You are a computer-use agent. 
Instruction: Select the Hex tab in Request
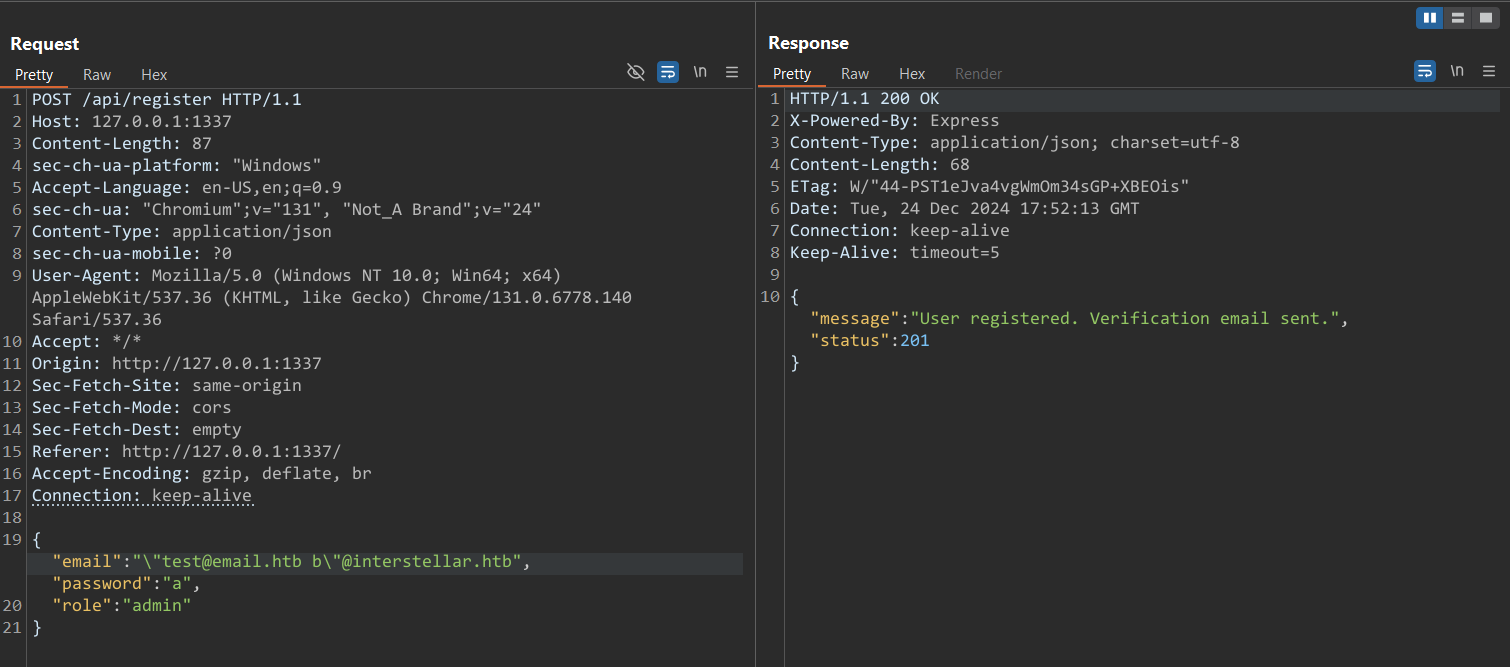click(x=154, y=75)
